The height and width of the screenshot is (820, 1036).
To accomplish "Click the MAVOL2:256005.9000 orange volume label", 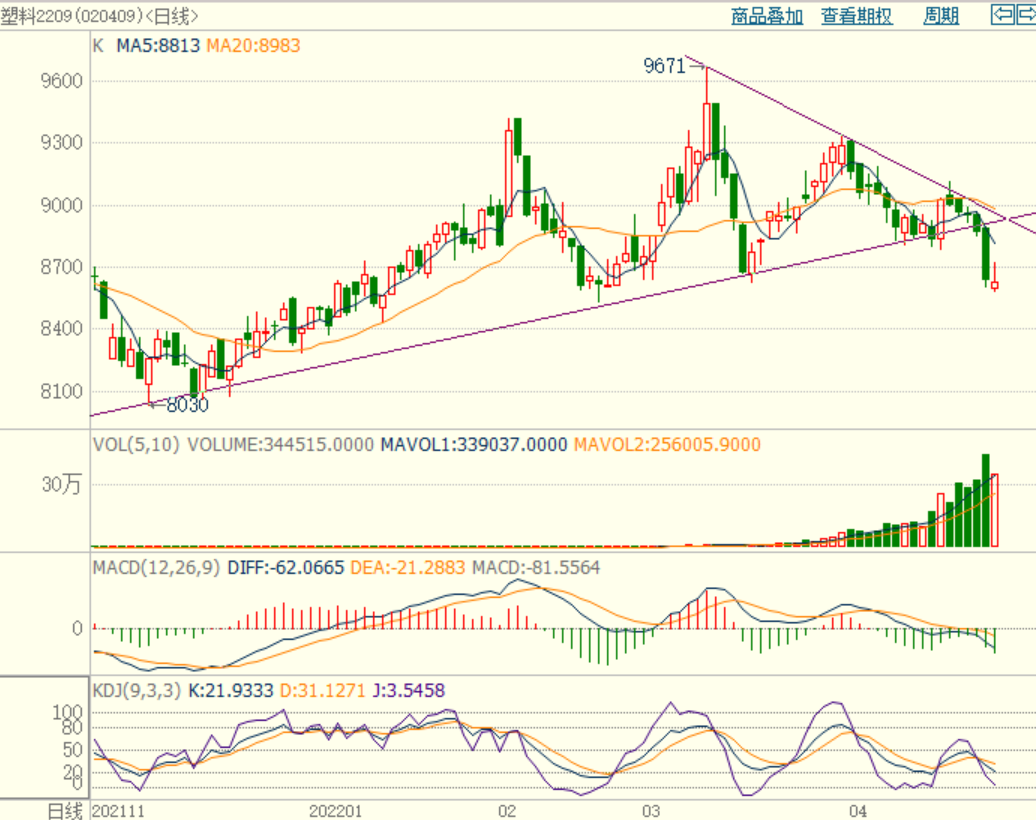I will [666, 445].
